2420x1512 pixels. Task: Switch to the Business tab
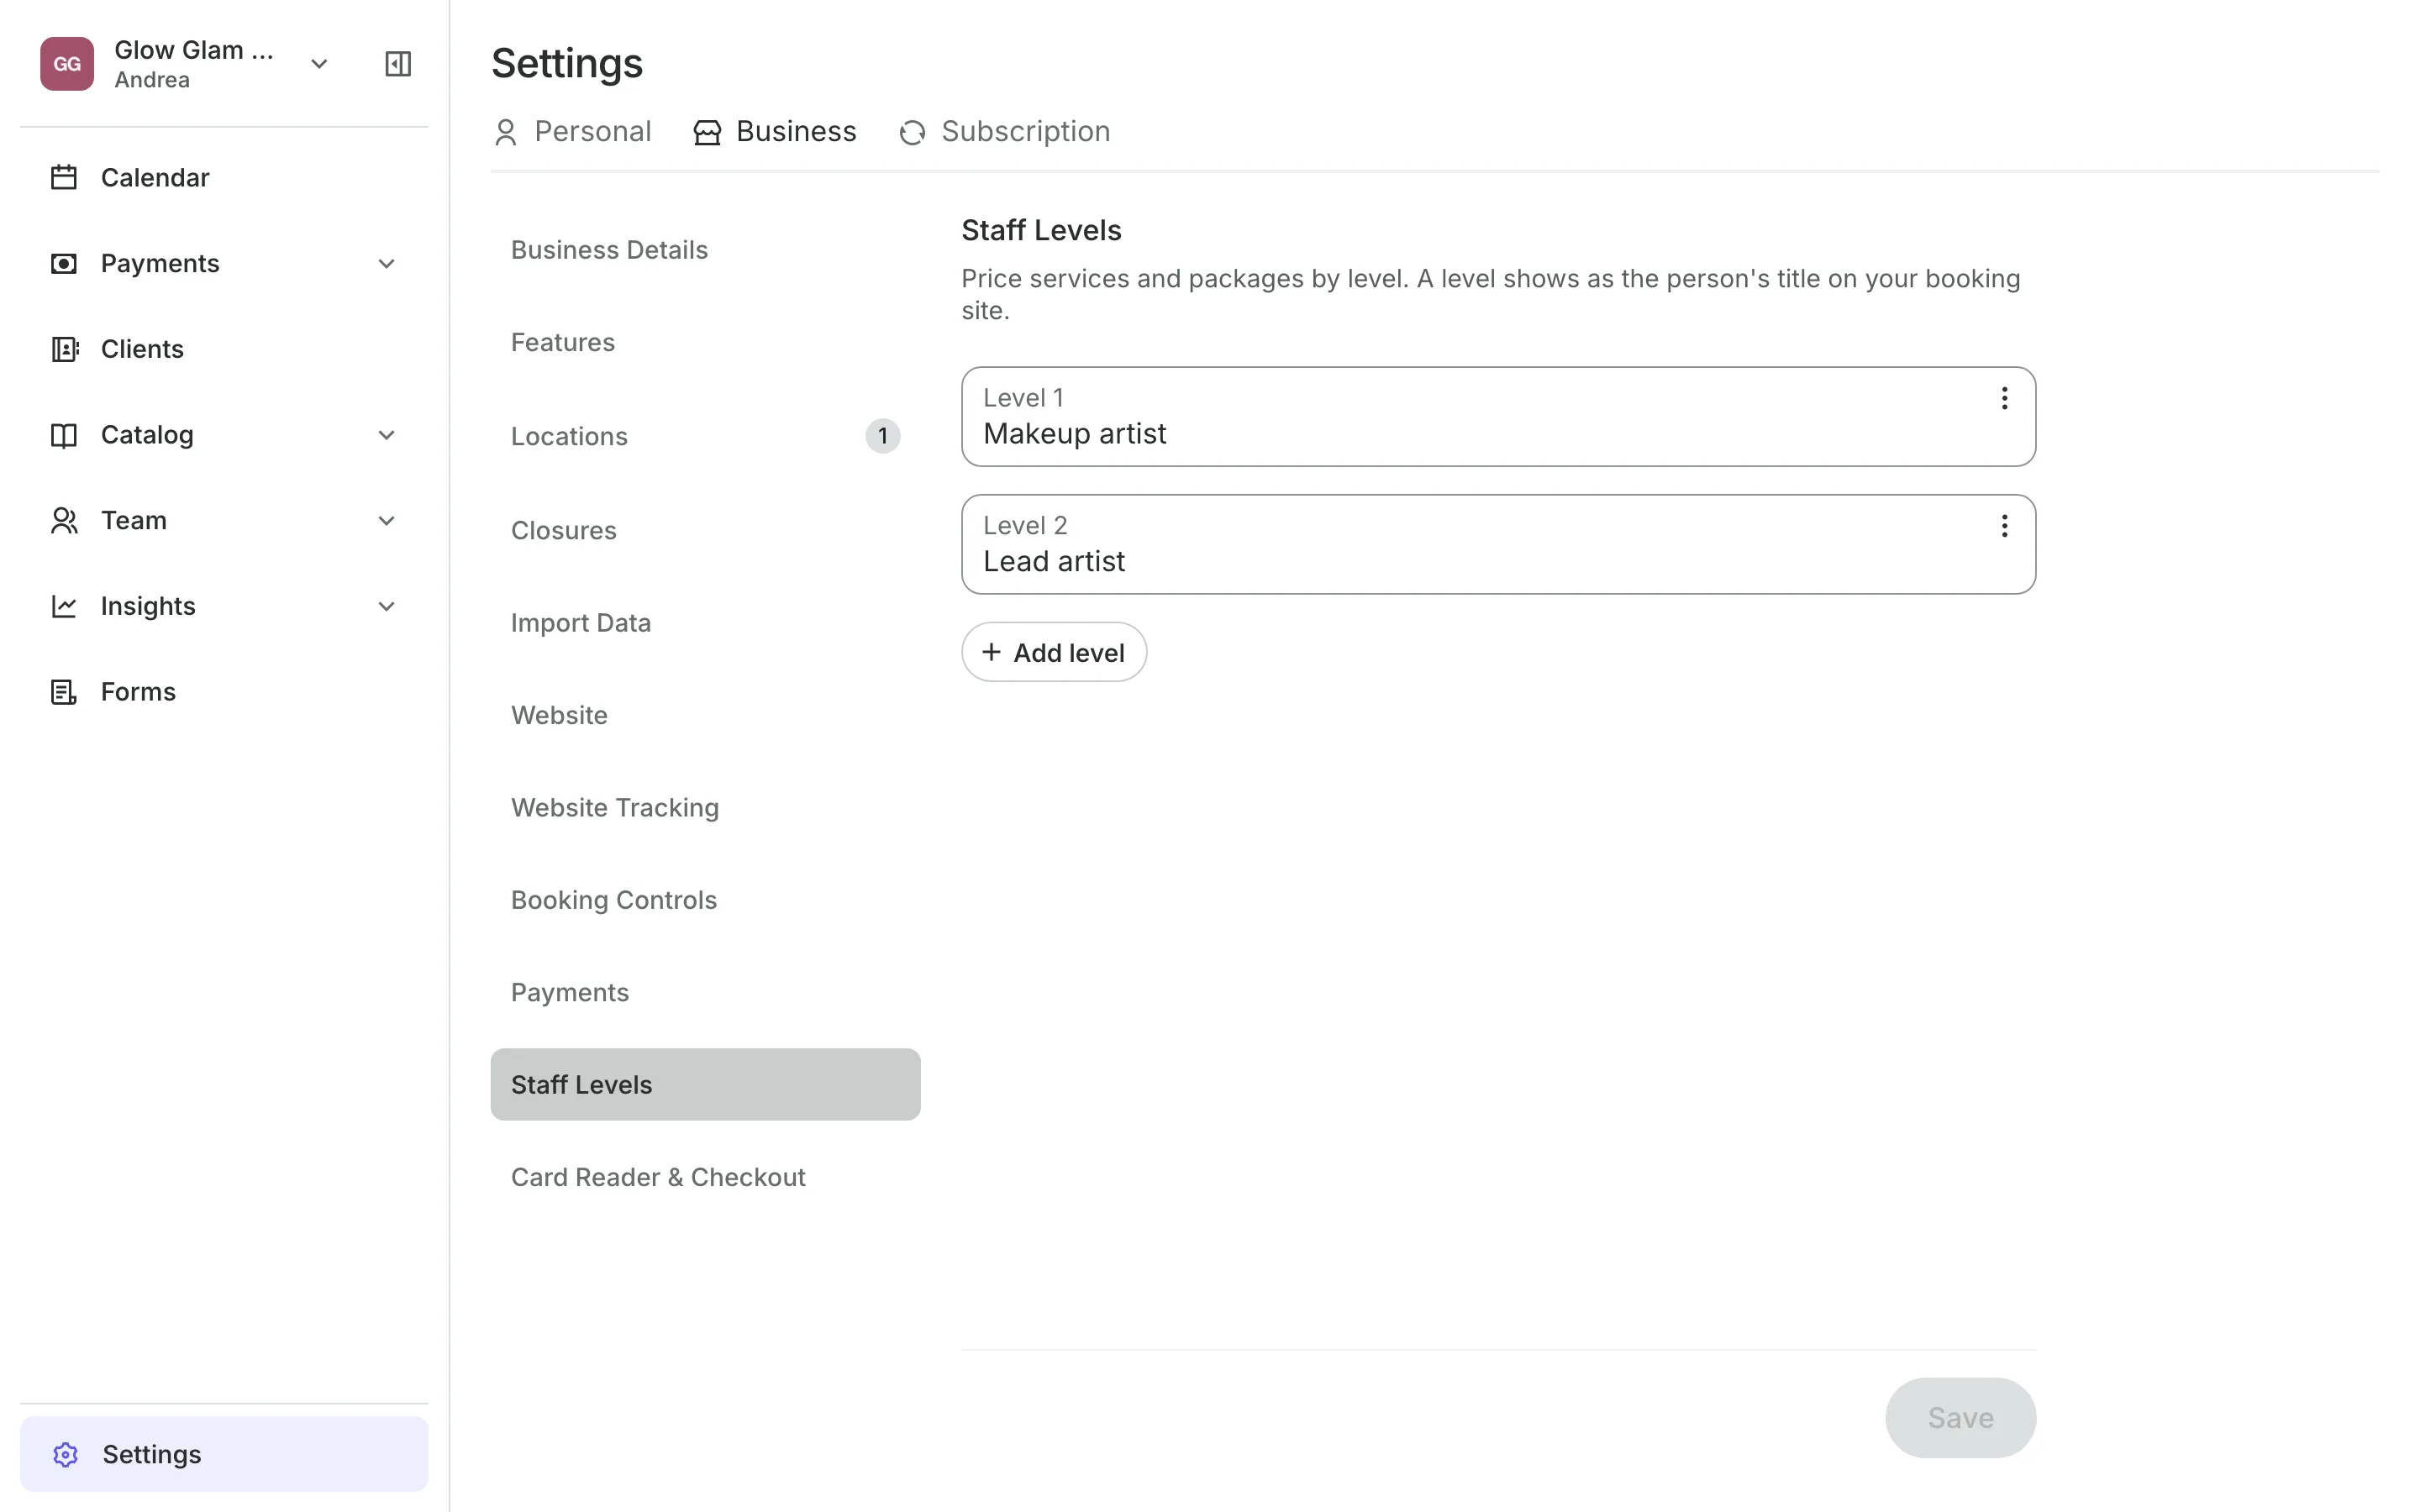[775, 132]
